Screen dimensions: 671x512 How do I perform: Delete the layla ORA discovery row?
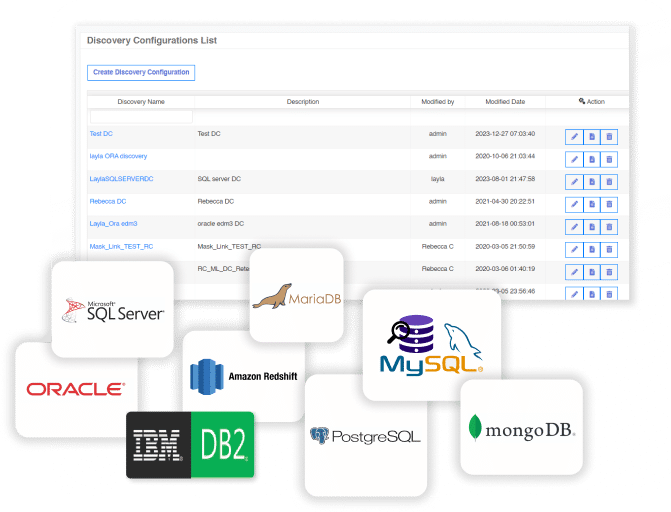click(609, 160)
